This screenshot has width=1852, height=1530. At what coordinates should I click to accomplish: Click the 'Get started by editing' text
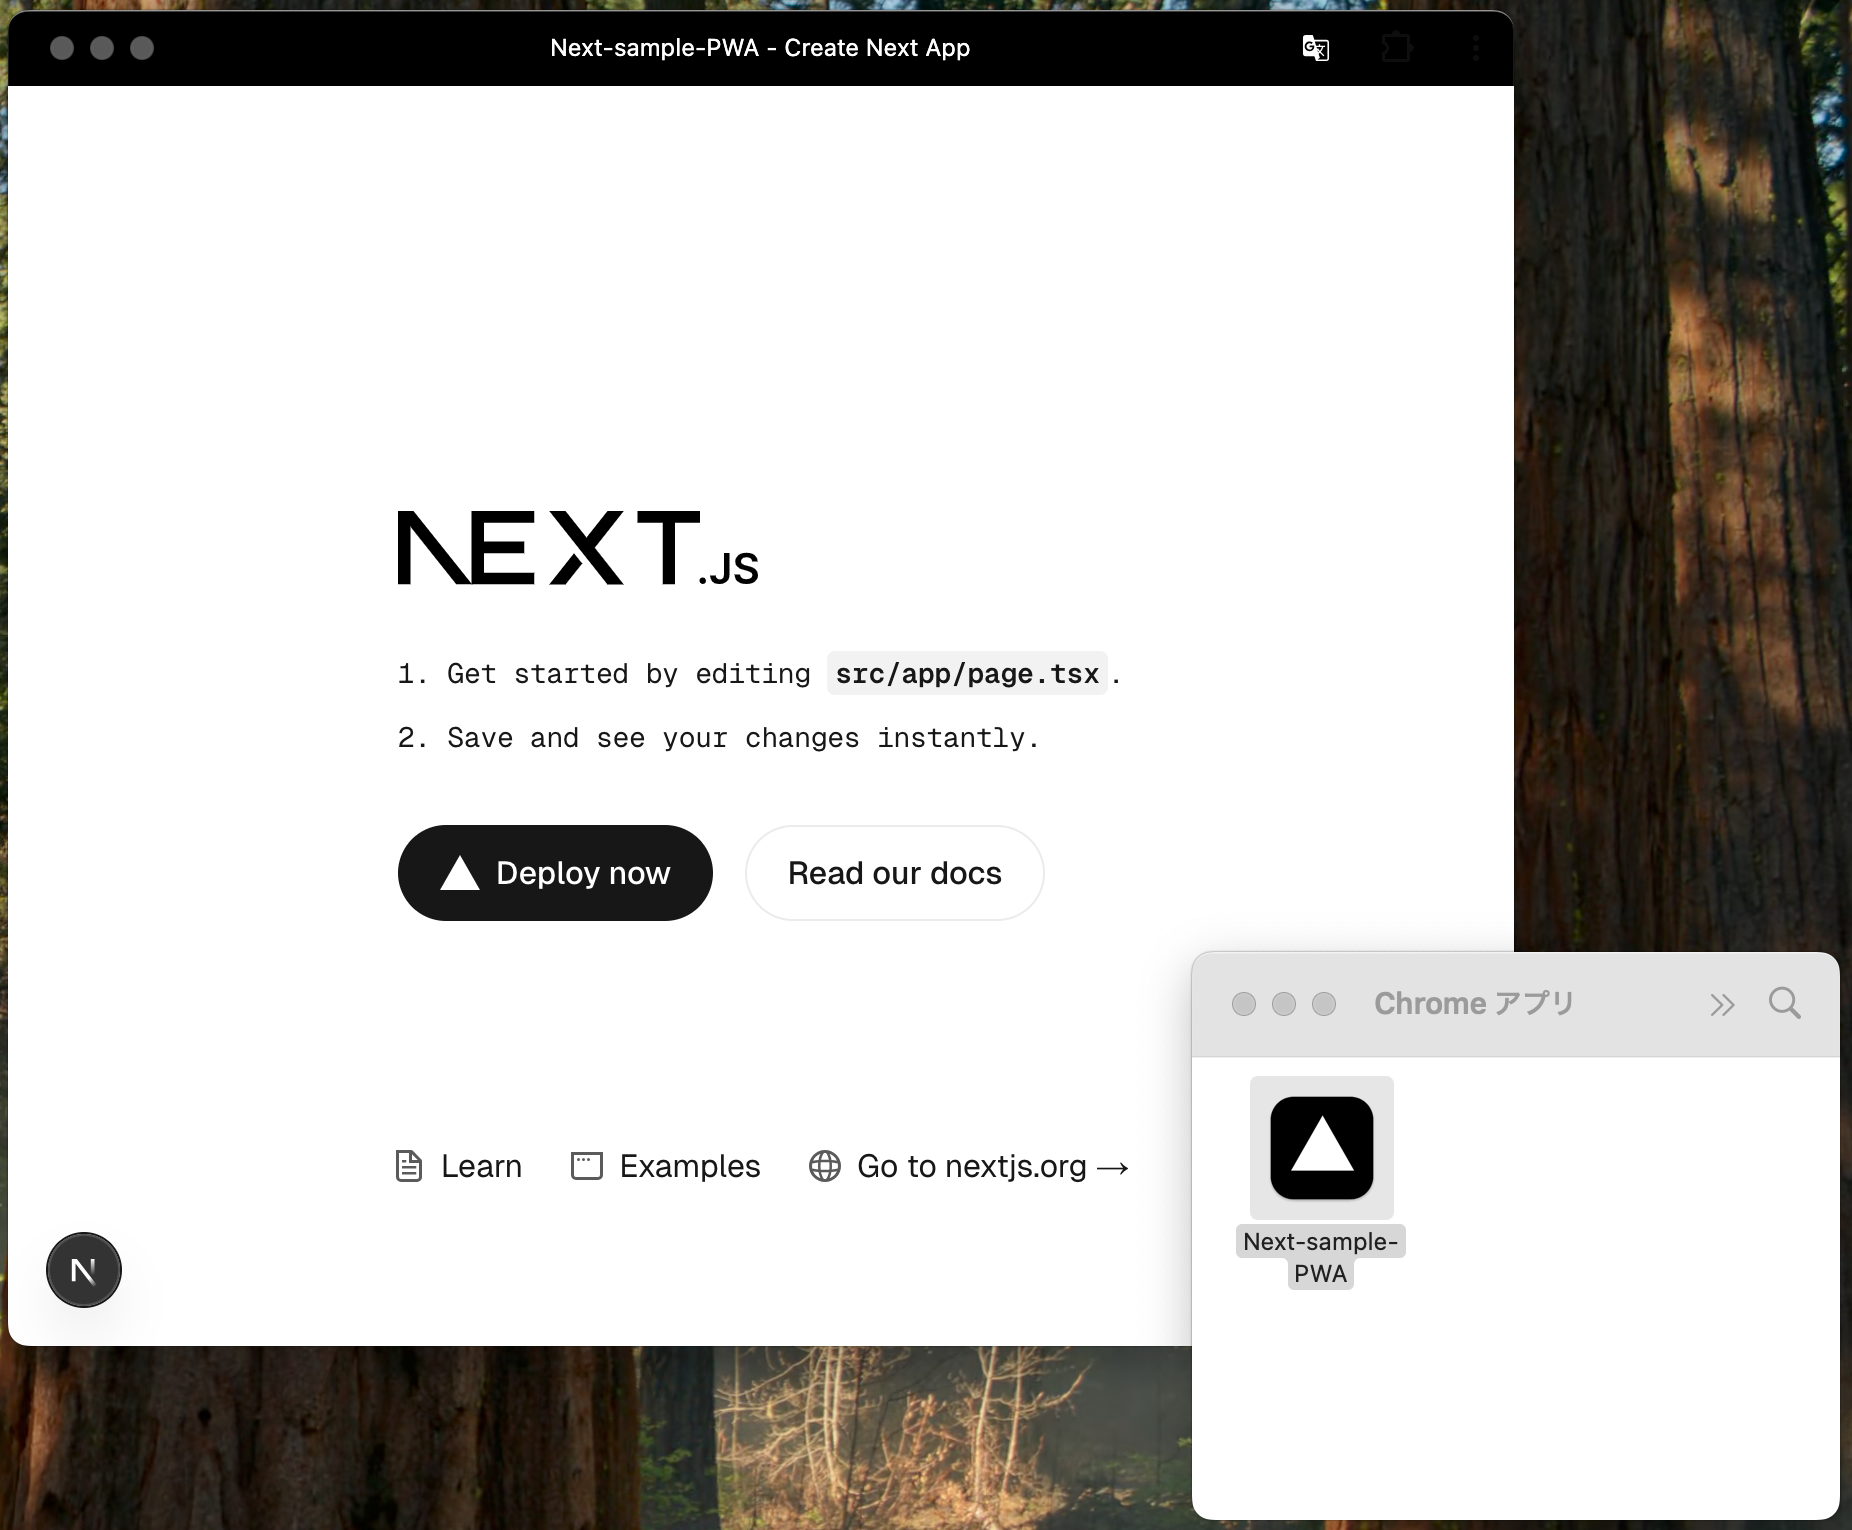[x=628, y=674]
